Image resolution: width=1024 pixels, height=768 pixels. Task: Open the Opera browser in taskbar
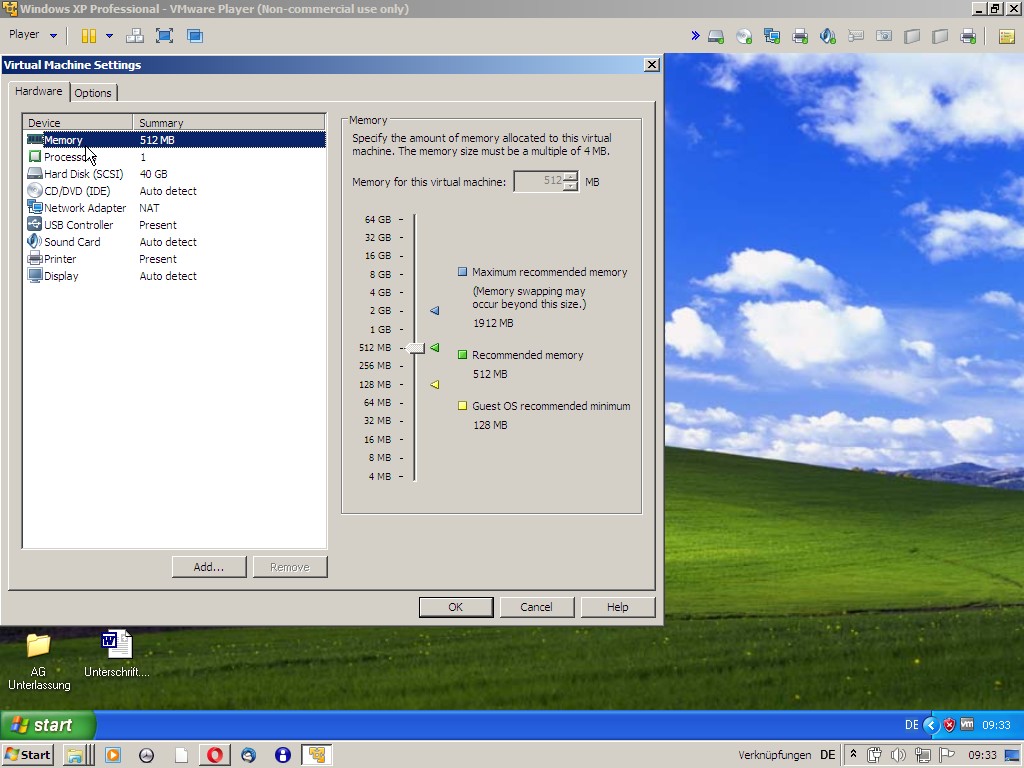213,755
